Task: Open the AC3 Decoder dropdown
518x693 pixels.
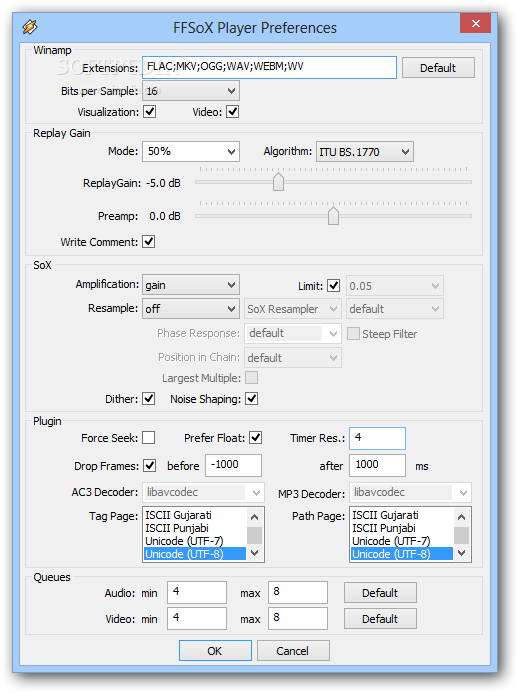Action: 203,492
